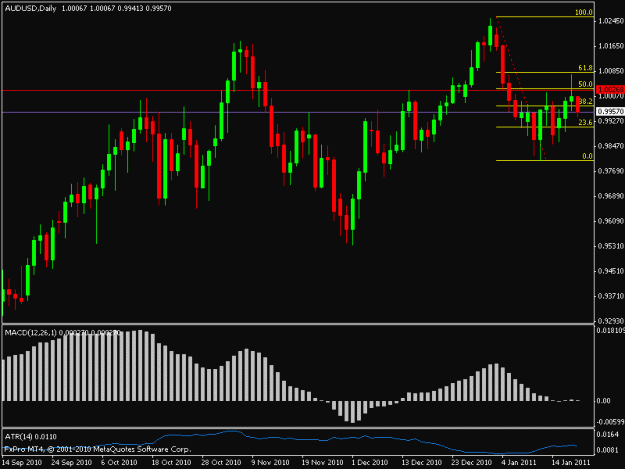Click the 18 Oct 2010 date label
Image resolution: width=625 pixels, height=469 pixels.
coord(171,462)
